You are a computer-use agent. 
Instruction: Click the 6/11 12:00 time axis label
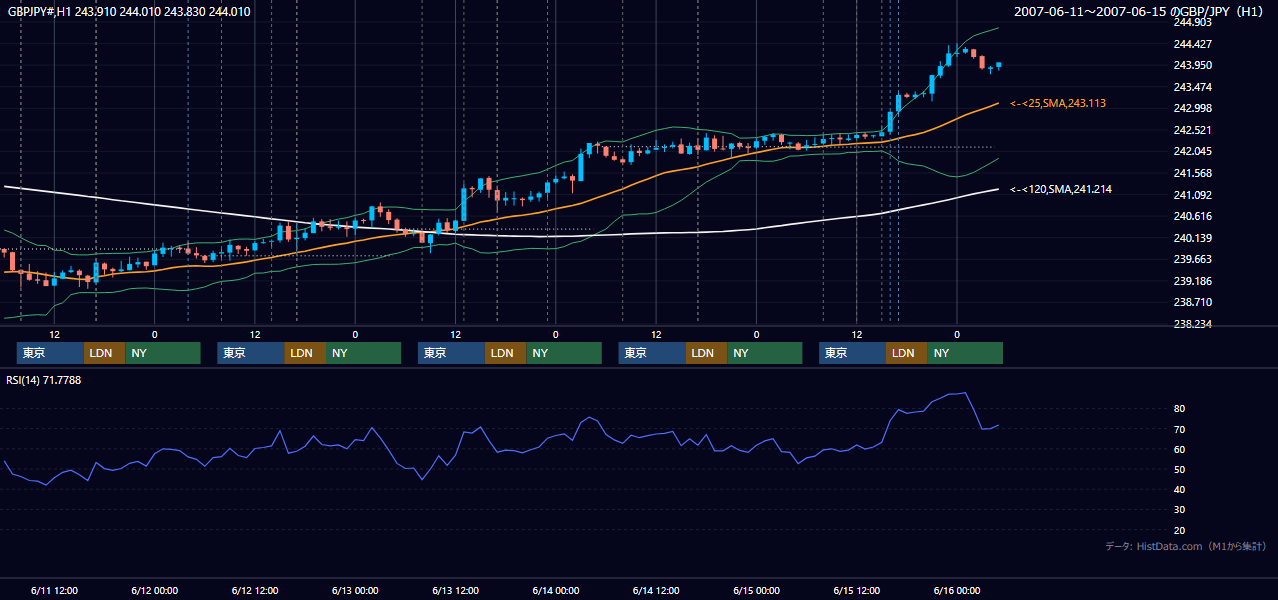tap(54, 591)
